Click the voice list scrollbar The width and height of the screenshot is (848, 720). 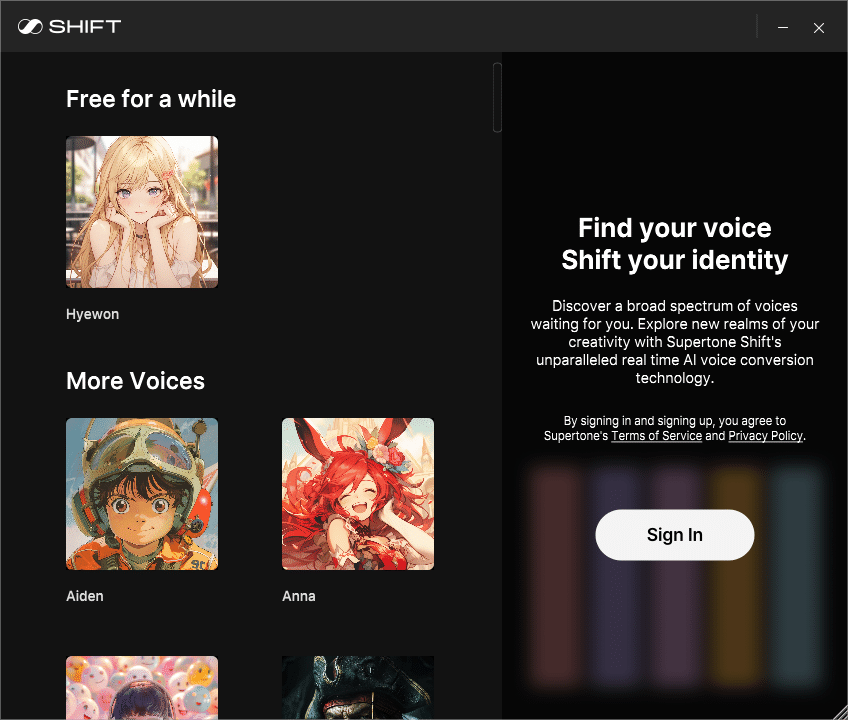[x=496, y=97]
